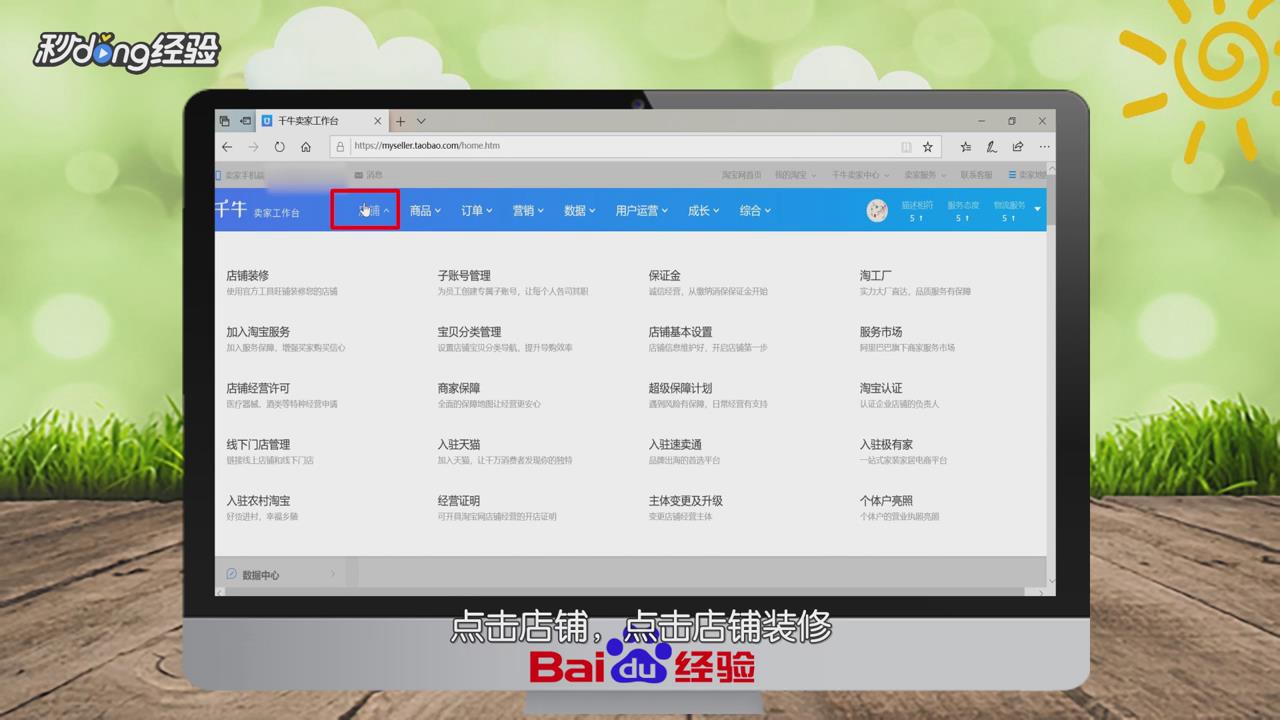Expand the 用户运营 navigation menu
Screen dimensions: 1280x720
[641, 210]
